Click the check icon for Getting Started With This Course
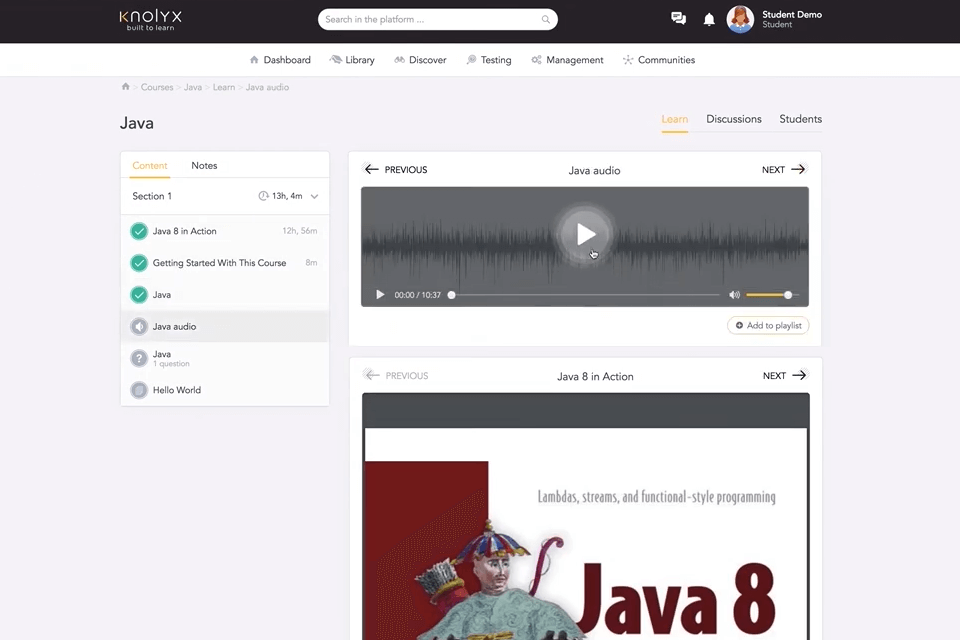This screenshot has width=960, height=640. point(139,263)
